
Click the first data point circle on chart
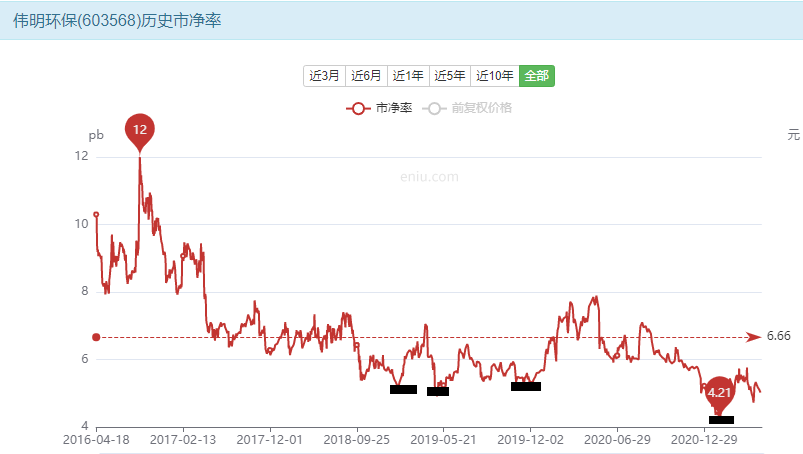[96, 214]
